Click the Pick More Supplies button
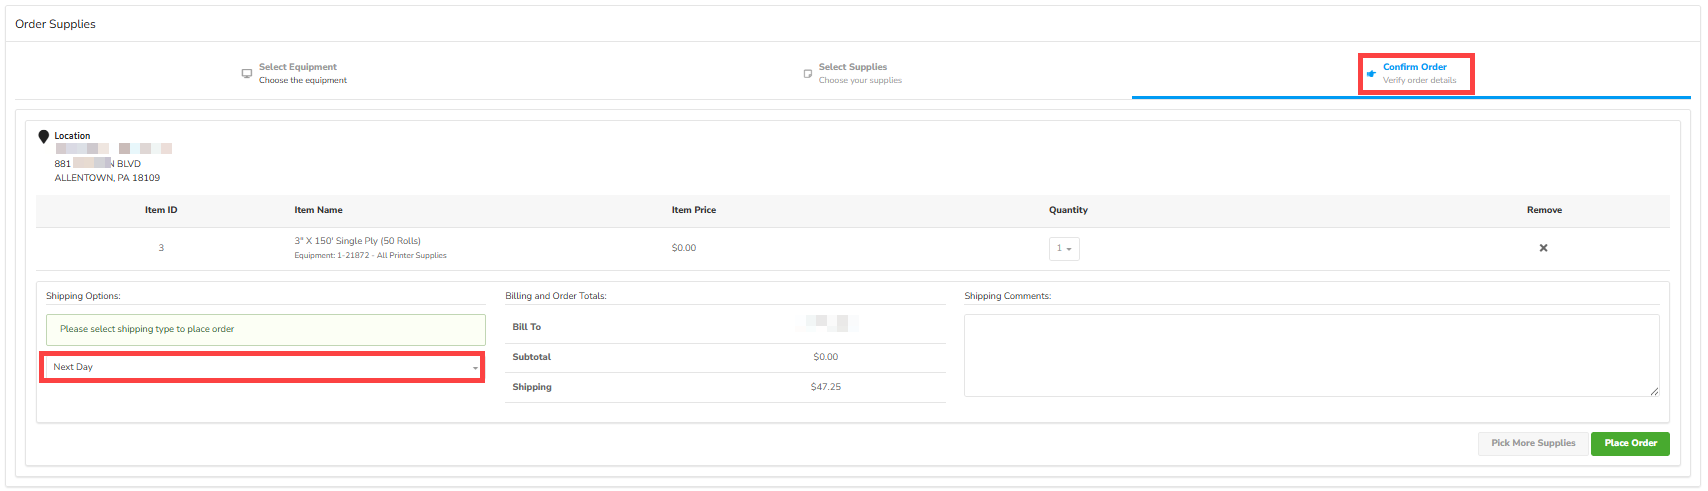 (x=1532, y=443)
